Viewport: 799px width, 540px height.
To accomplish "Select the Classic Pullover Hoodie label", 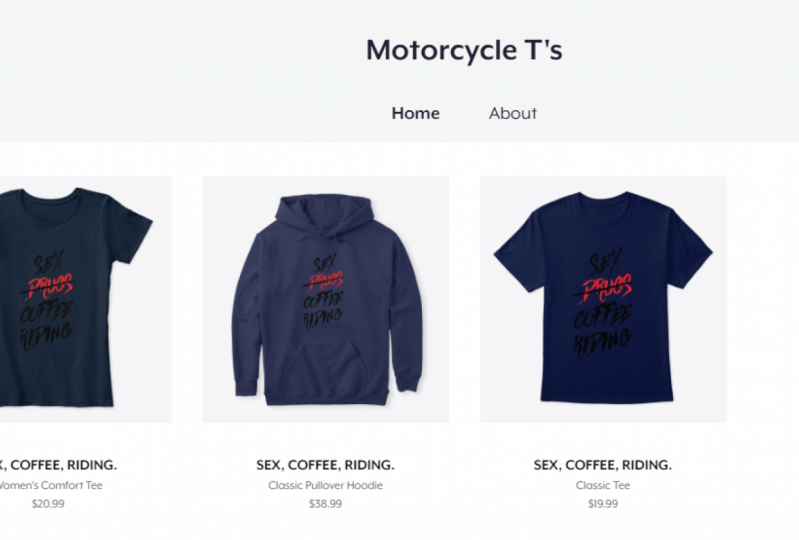I will [325, 485].
